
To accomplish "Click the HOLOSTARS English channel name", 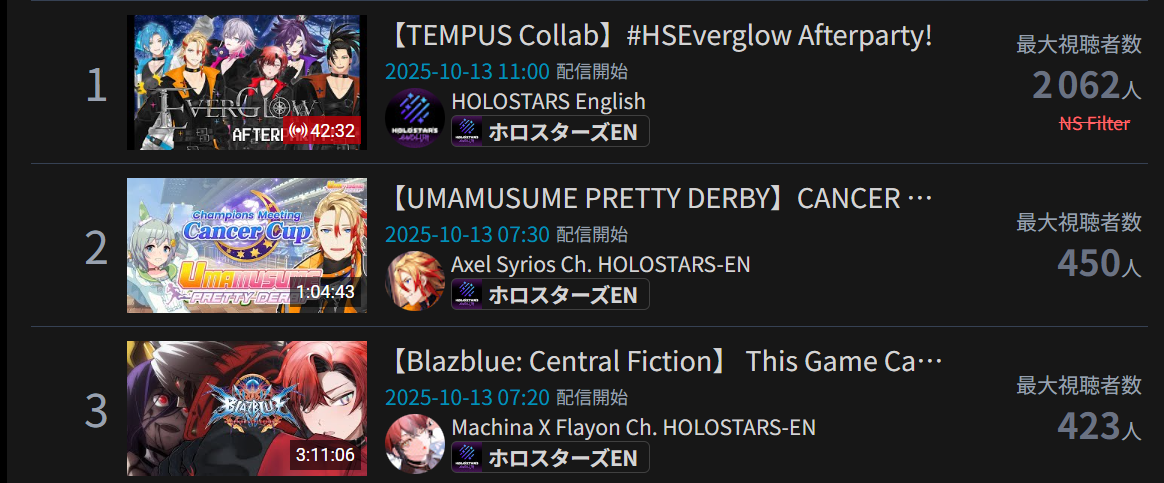I will click(549, 101).
